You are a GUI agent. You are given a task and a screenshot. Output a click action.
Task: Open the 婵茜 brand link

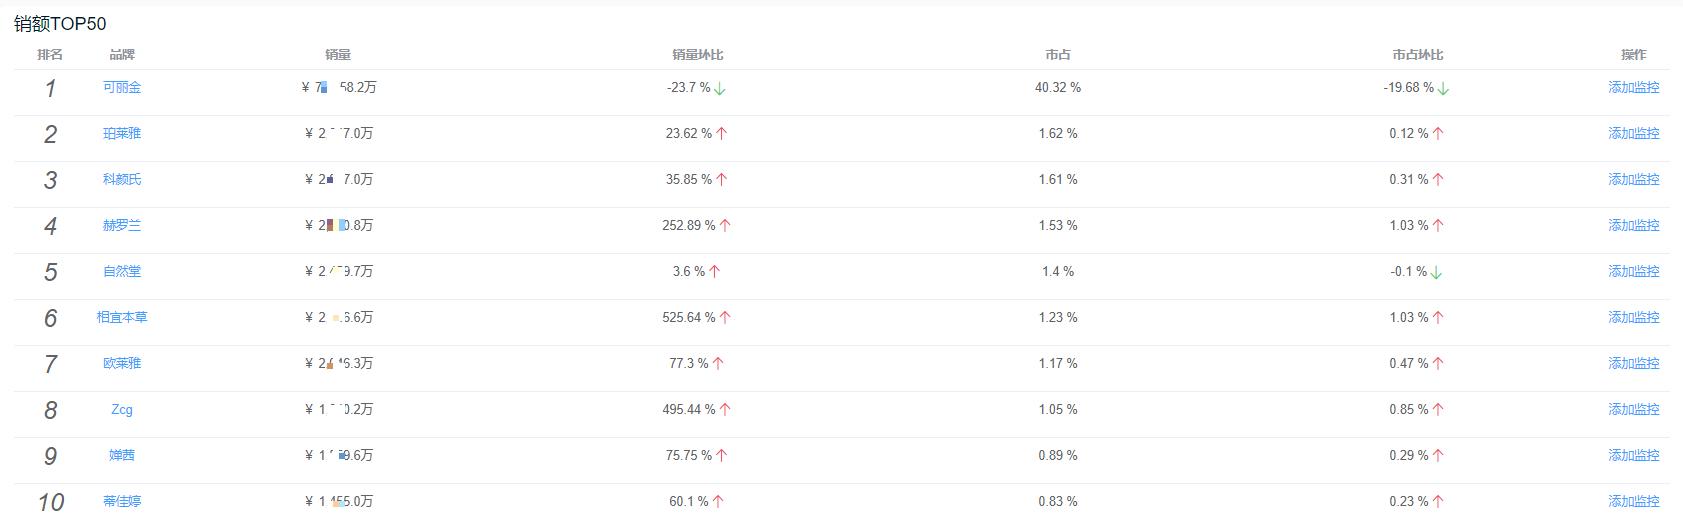pyautogui.click(x=122, y=456)
